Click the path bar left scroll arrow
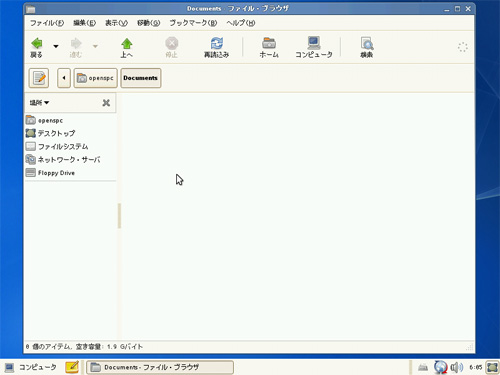Viewport: 500px width, 375px height. 64,78
